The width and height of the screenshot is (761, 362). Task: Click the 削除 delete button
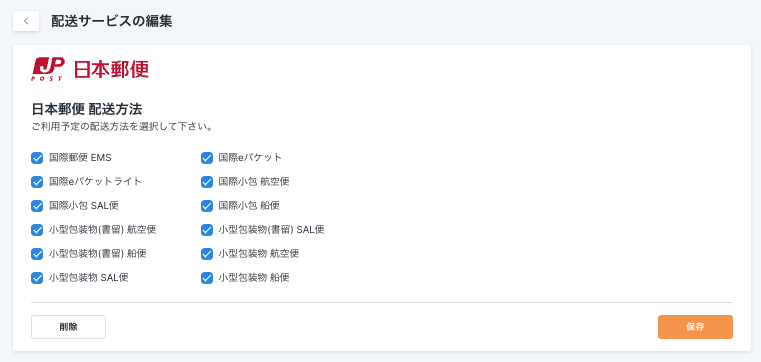pos(68,327)
